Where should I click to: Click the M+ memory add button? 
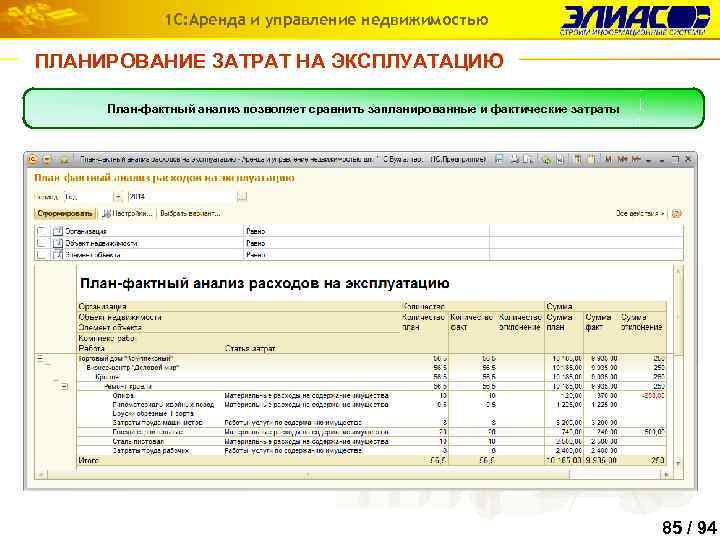click(x=622, y=159)
